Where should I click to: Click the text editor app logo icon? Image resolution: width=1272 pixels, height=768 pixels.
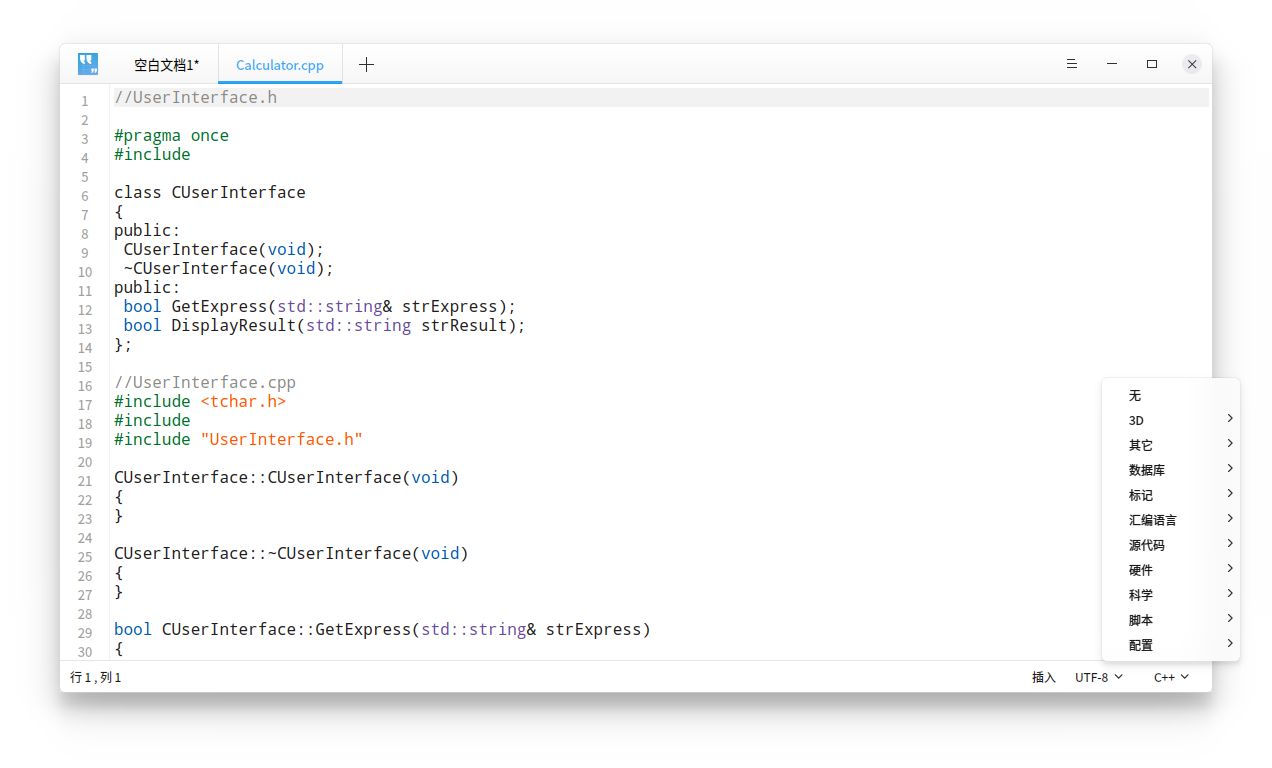tap(88, 64)
